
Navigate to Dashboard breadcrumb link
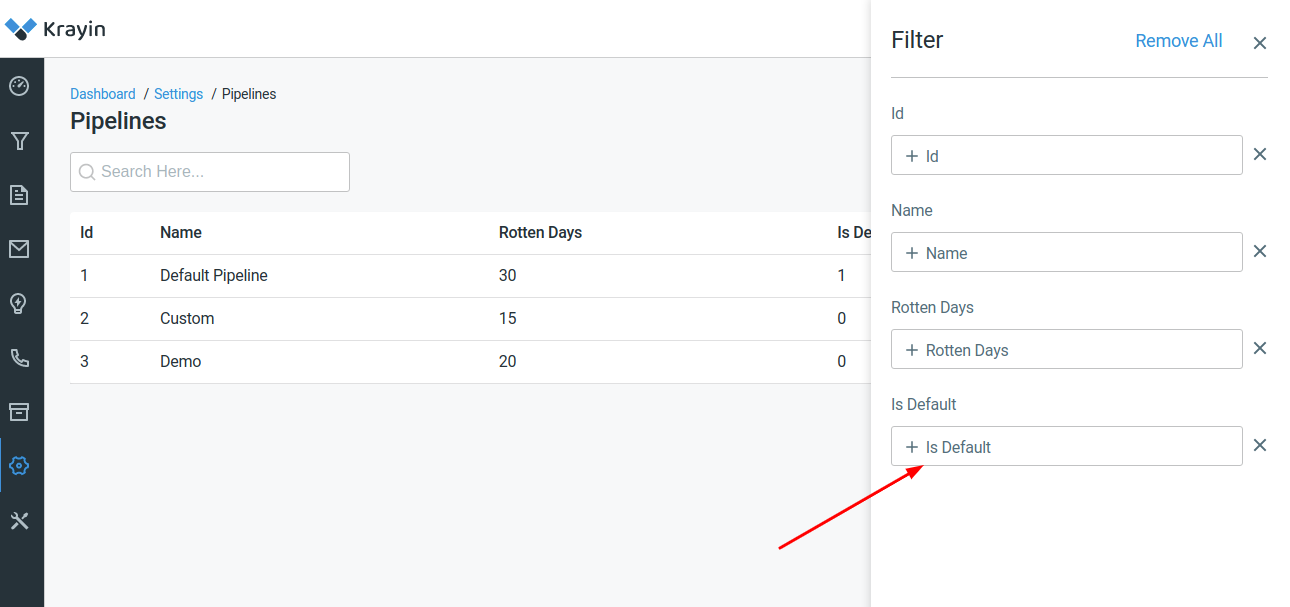[102, 93]
